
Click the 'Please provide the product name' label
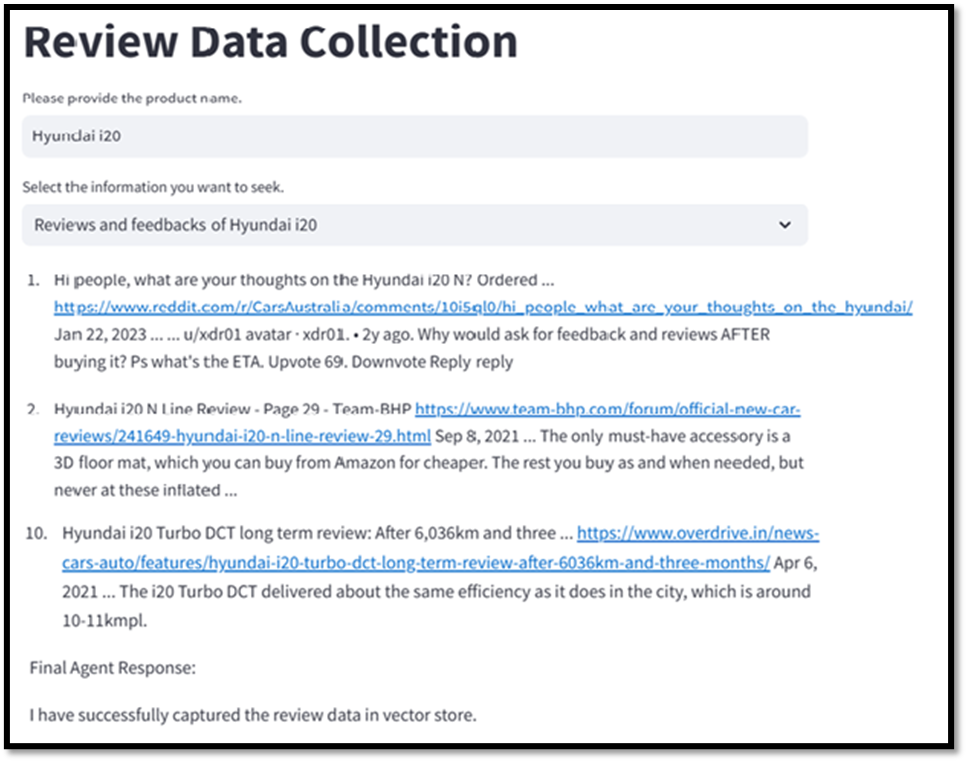tap(102, 98)
